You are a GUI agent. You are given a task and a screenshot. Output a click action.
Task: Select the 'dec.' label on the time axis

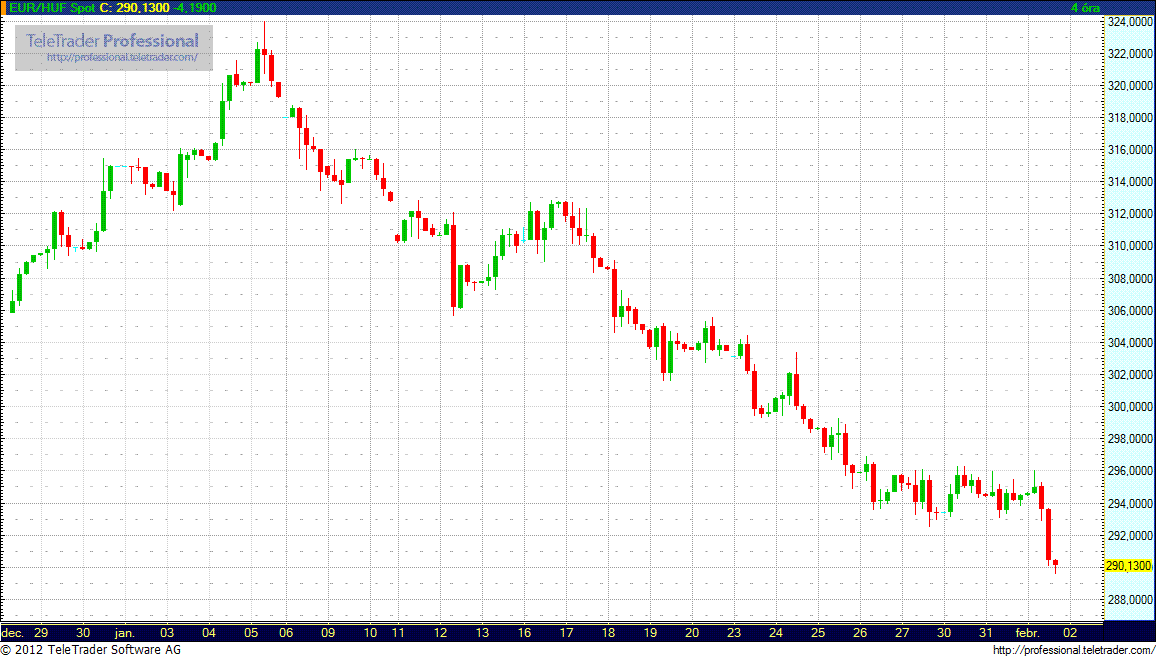pos(12,633)
